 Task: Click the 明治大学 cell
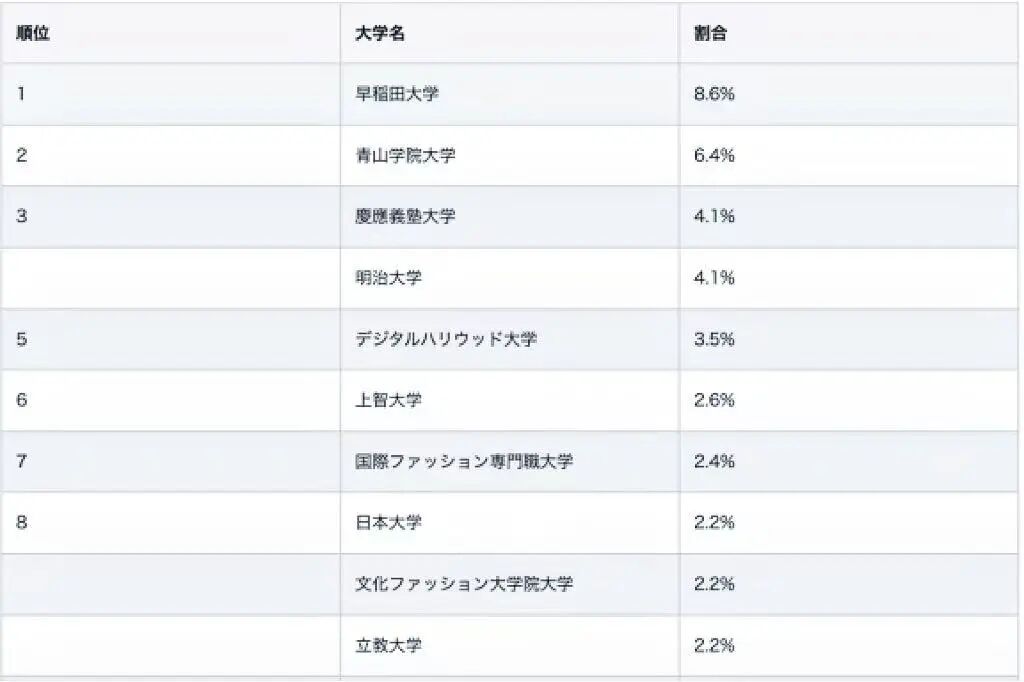coord(388,278)
